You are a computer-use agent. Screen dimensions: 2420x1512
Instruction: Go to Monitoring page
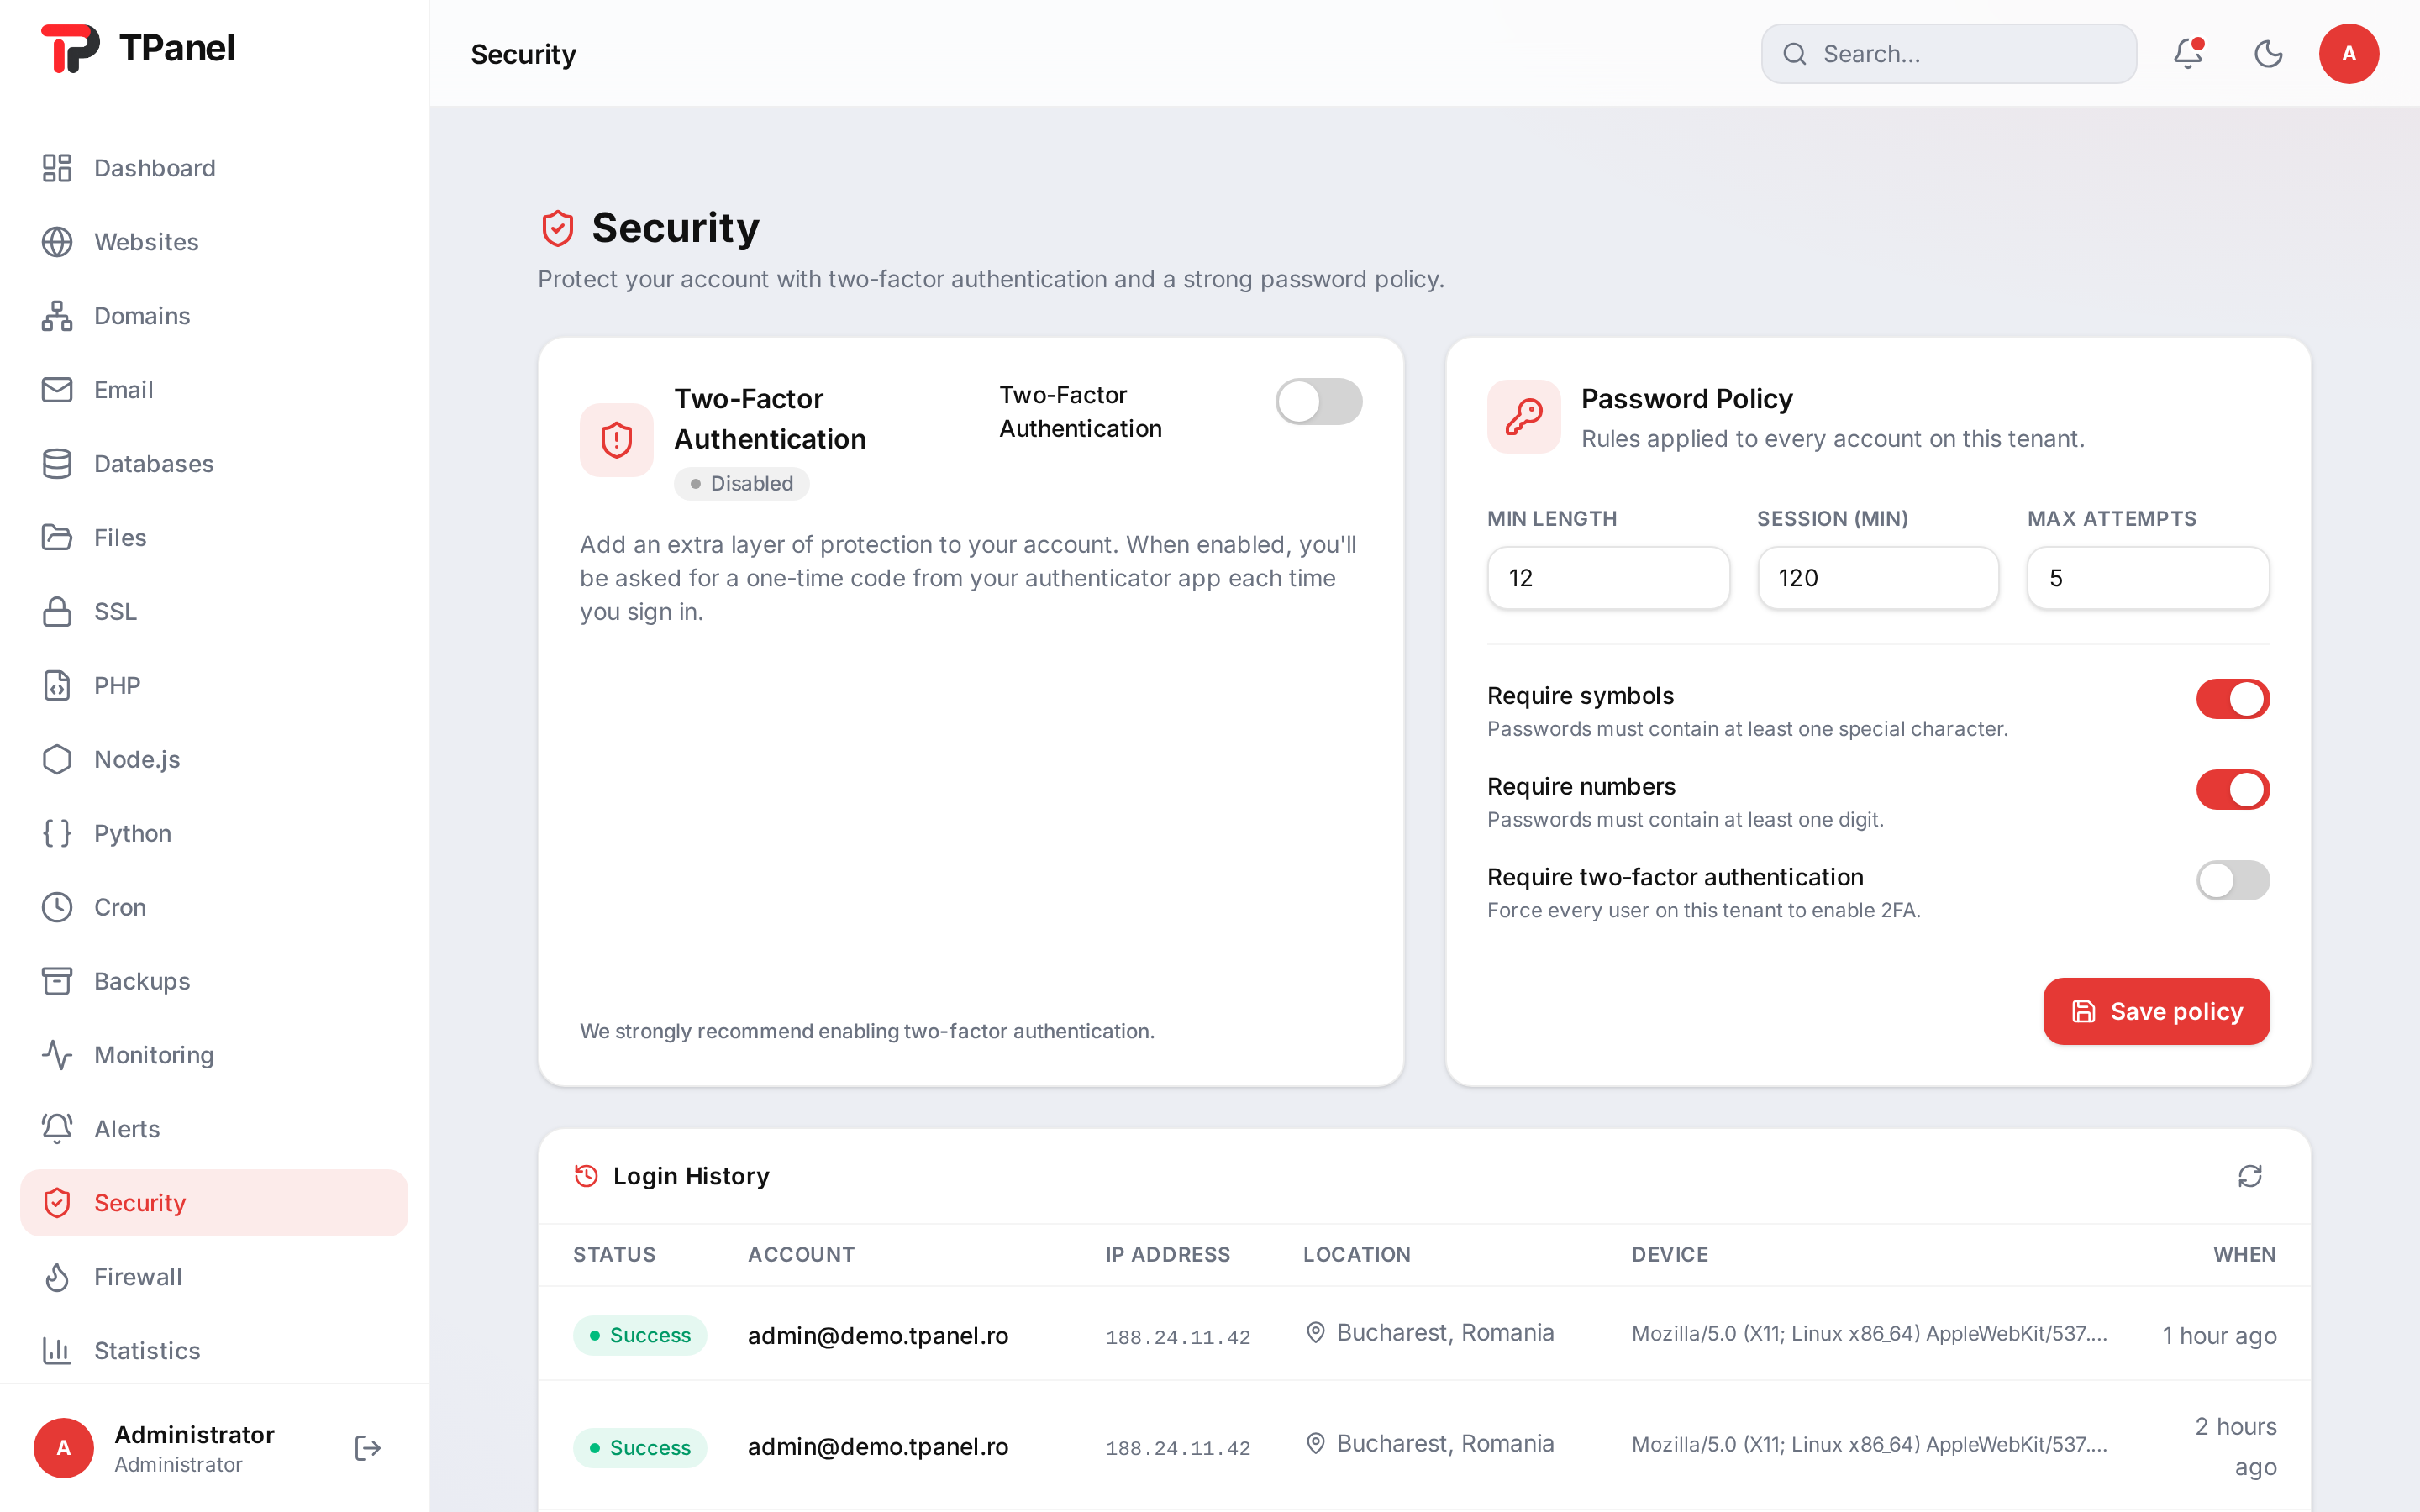(x=214, y=1055)
